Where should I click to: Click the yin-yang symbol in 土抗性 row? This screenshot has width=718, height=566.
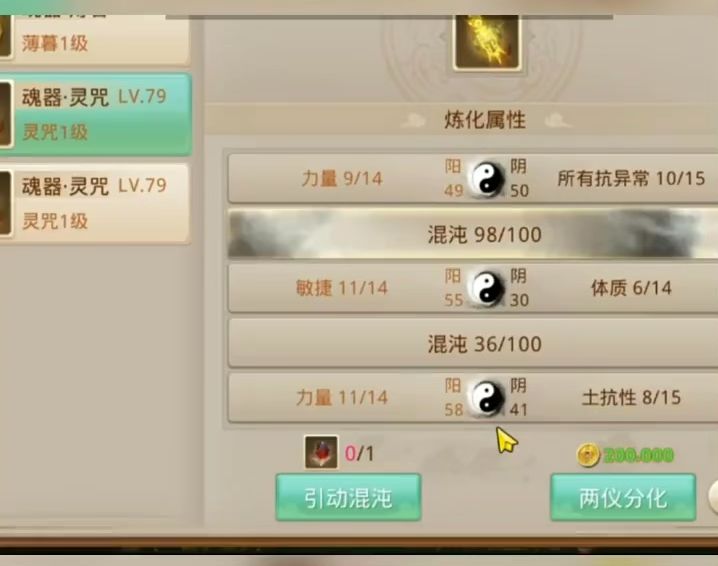pos(486,397)
